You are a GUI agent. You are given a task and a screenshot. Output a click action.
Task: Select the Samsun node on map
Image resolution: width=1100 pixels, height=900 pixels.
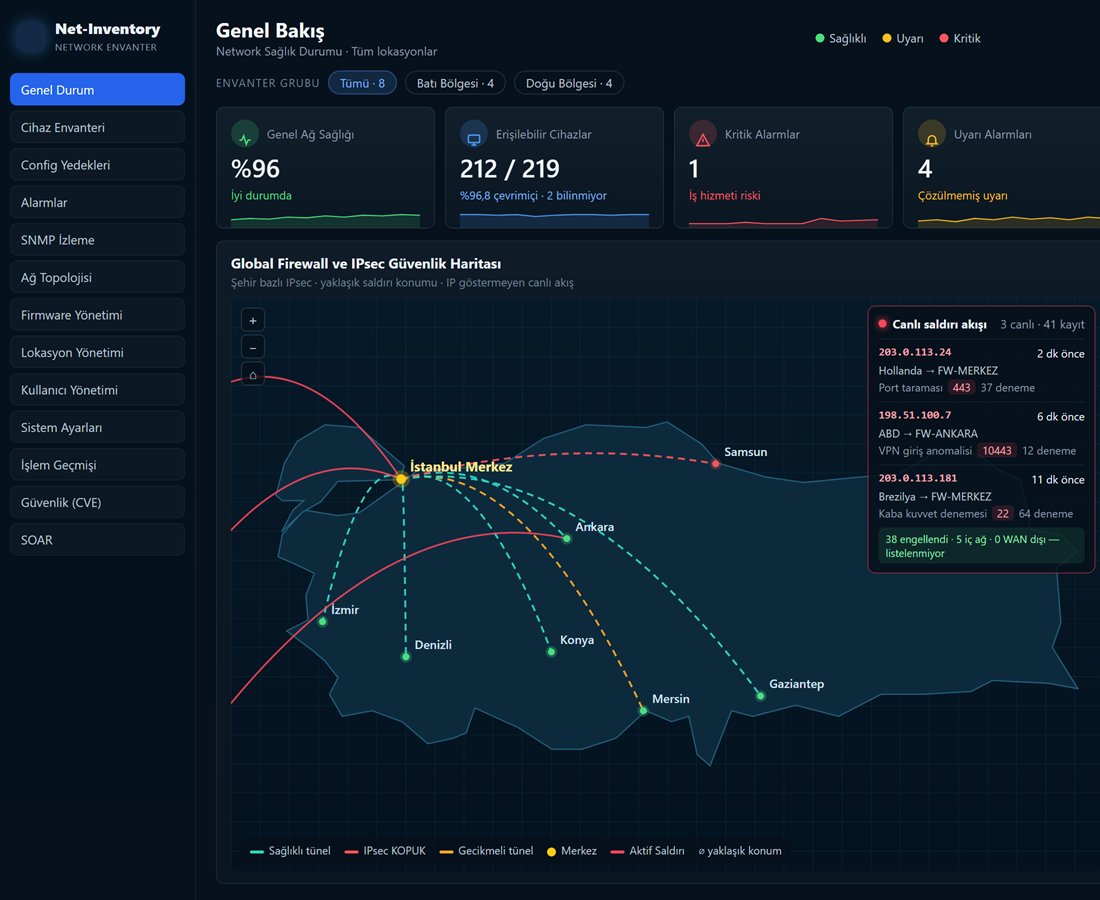click(x=716, y=464)
